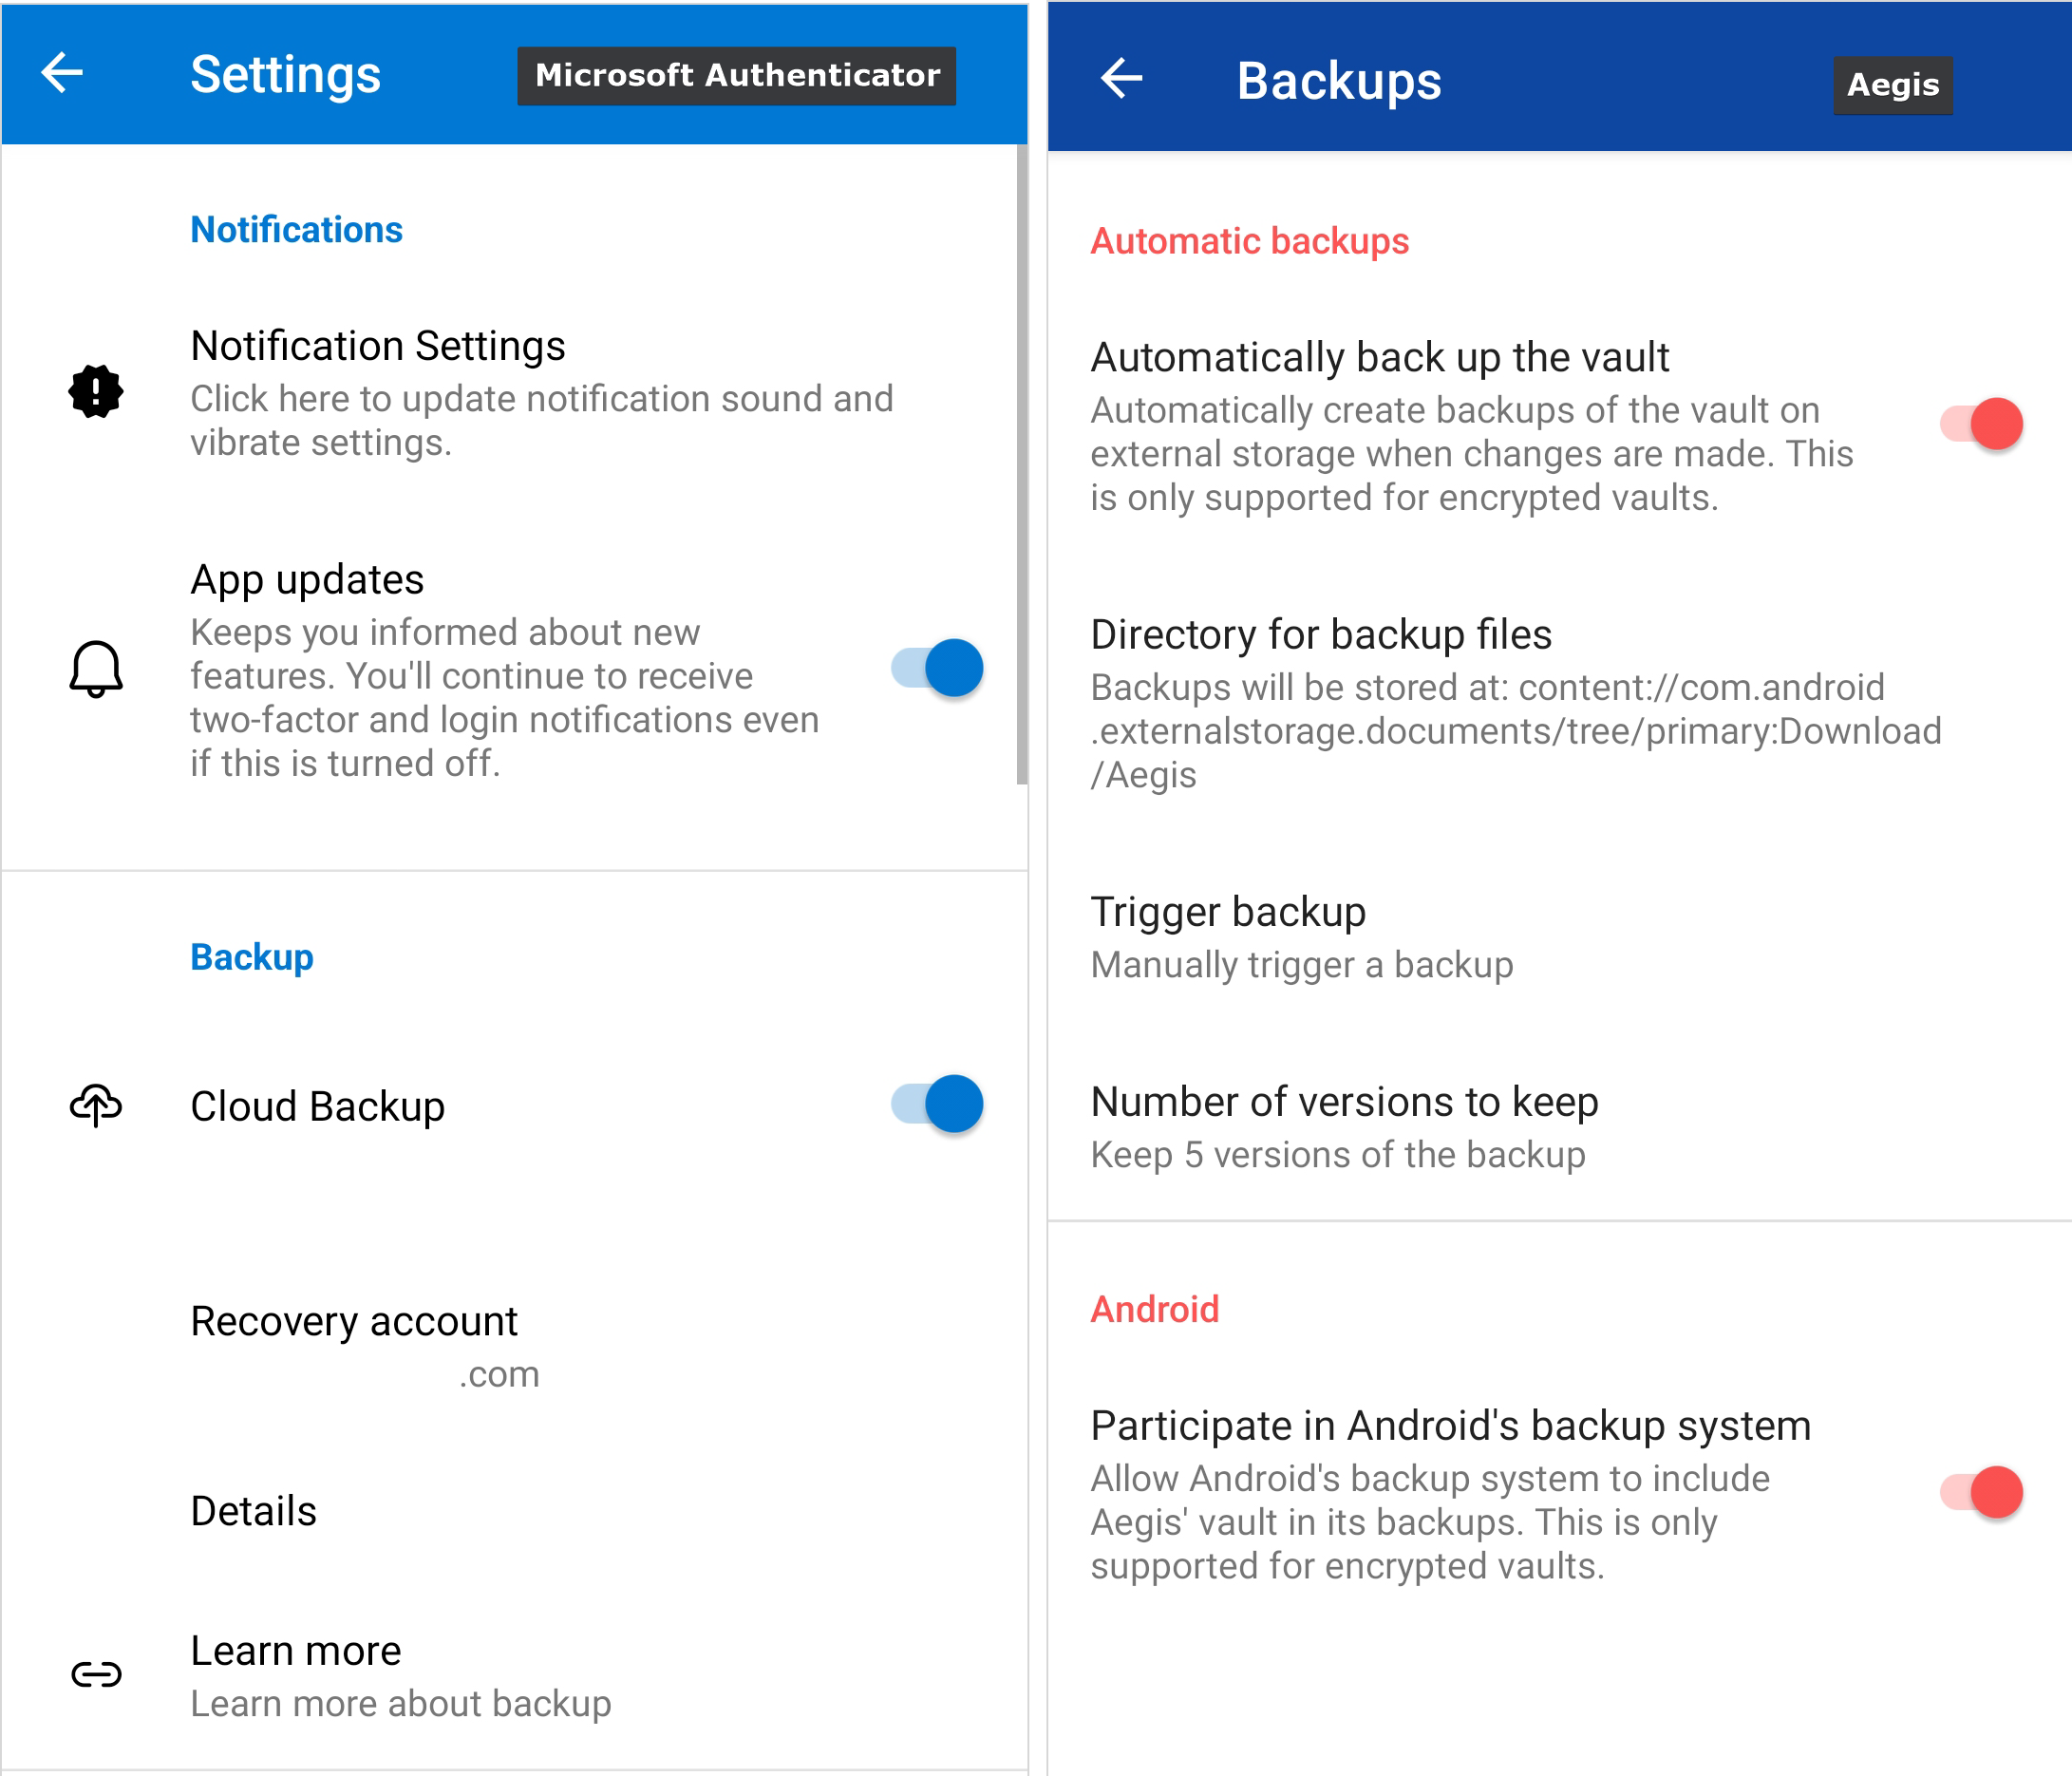Click the Cloud Backup label

click(317, 1106)
